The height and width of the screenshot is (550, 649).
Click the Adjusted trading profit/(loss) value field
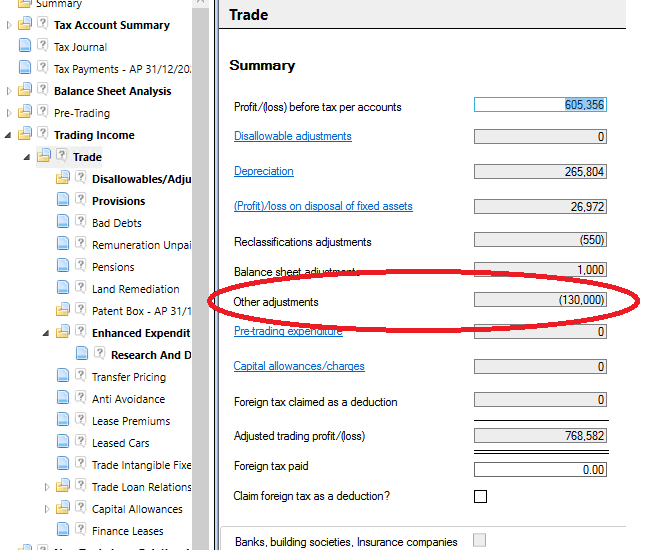pyautogui.click(x=540, y=435)
